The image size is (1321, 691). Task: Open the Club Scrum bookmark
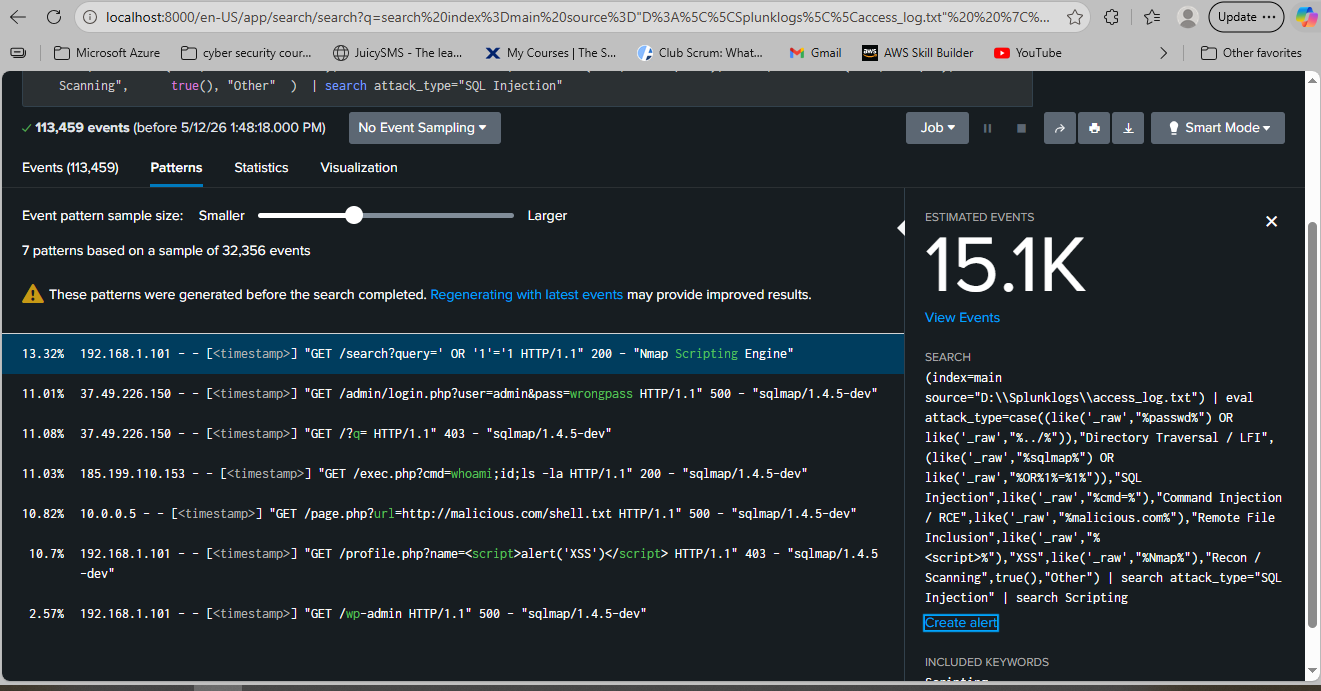[702, 53]
